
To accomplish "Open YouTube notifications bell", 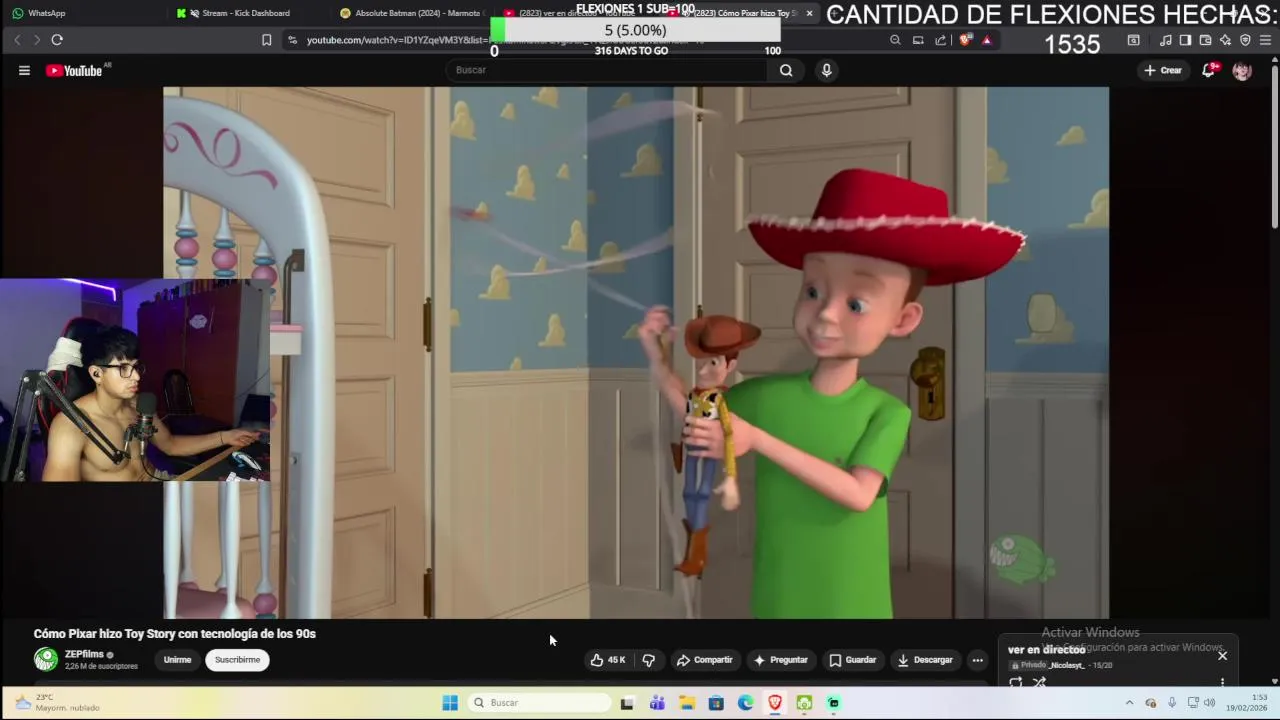I will [1208, 70].
